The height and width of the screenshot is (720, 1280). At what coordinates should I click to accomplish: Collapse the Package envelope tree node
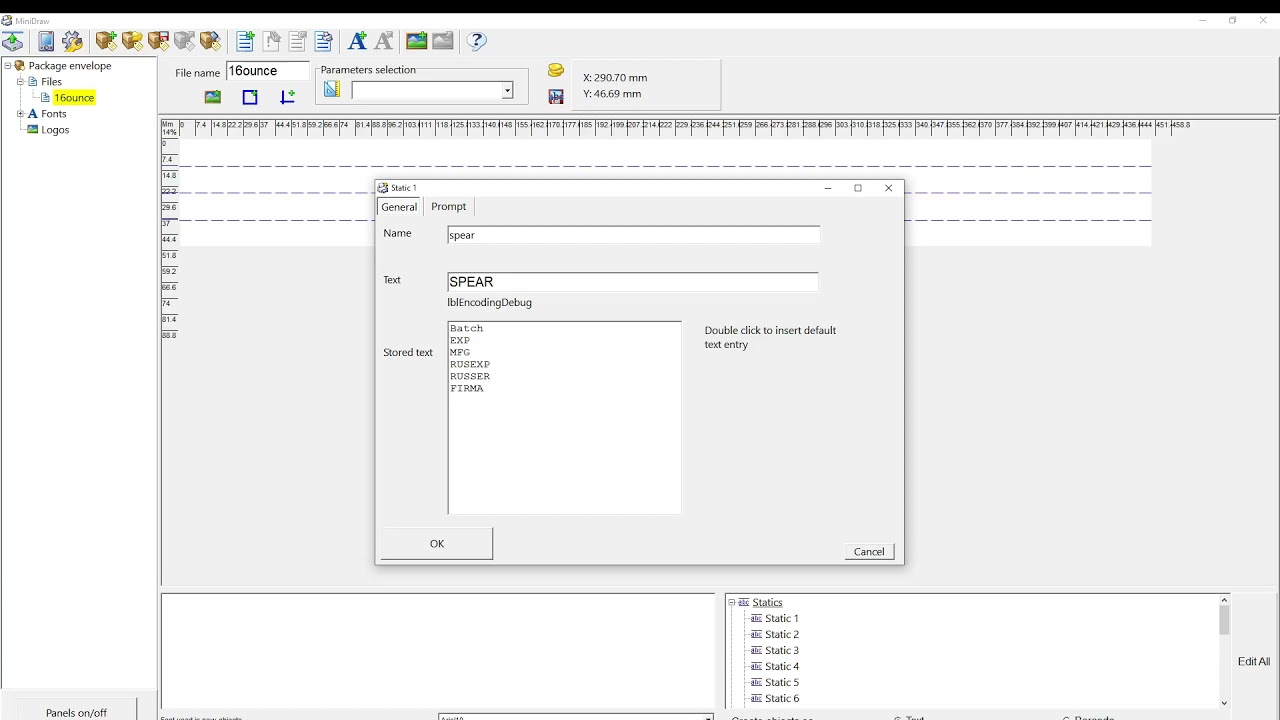click(7, 66)
